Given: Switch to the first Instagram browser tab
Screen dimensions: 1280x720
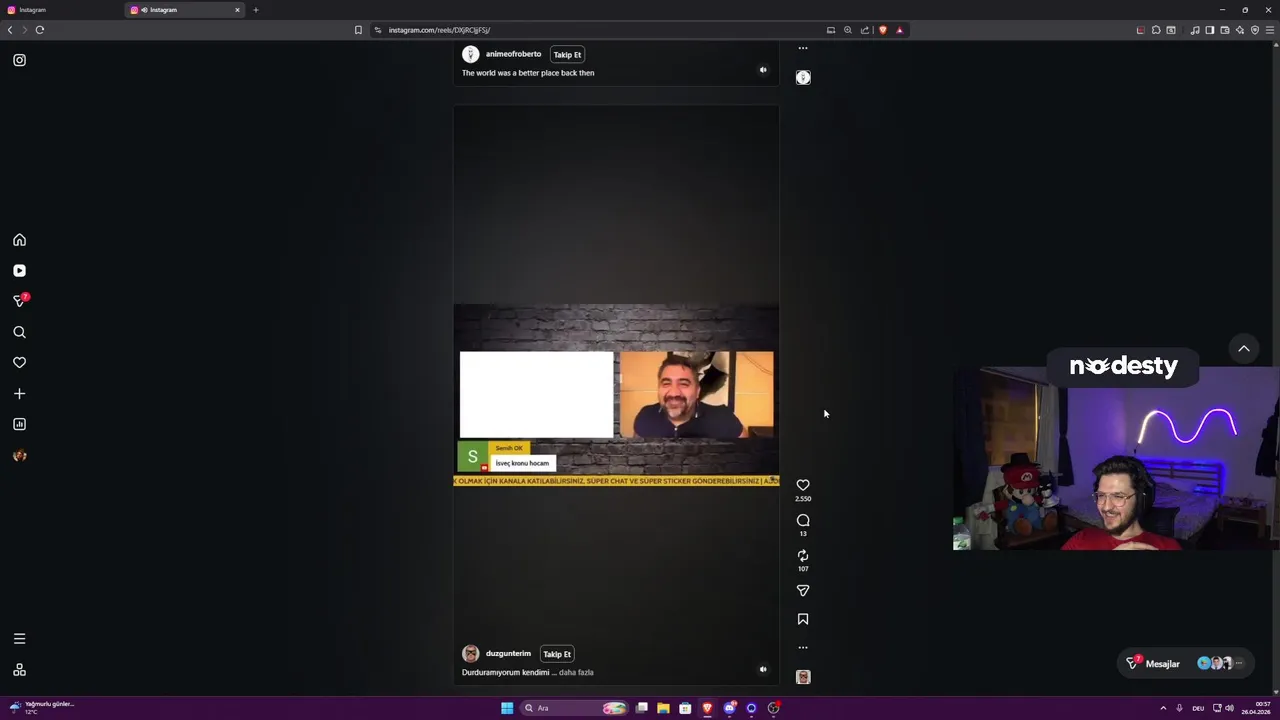Looking at the screenshot, I should tap(62, 10).
